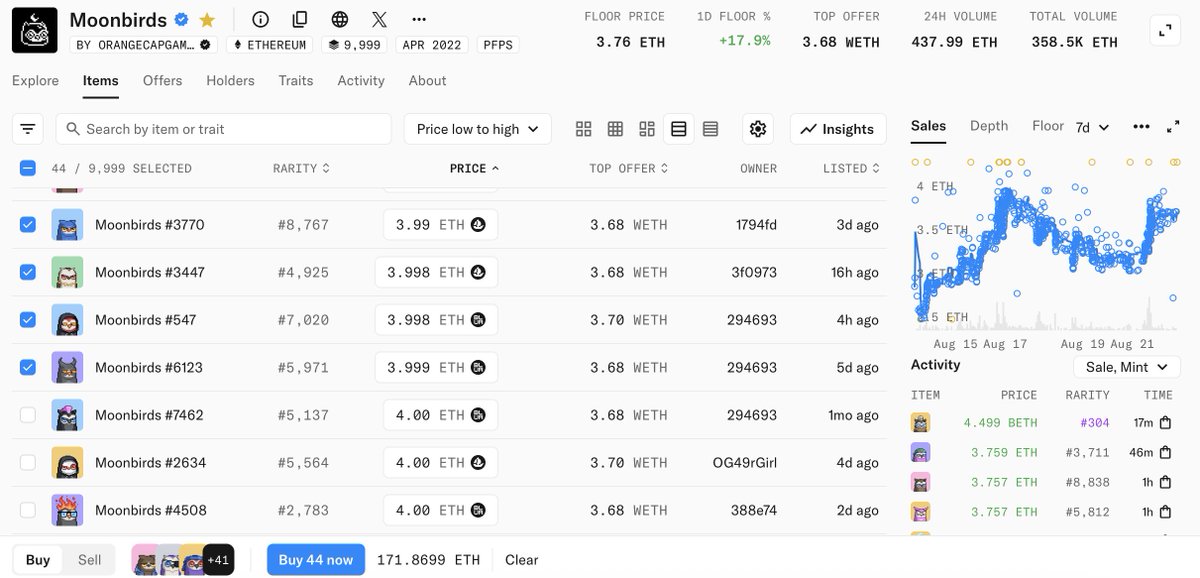1200x578 pixels.
Task: Sort by the Rarity column
Action: click(301, 168)
